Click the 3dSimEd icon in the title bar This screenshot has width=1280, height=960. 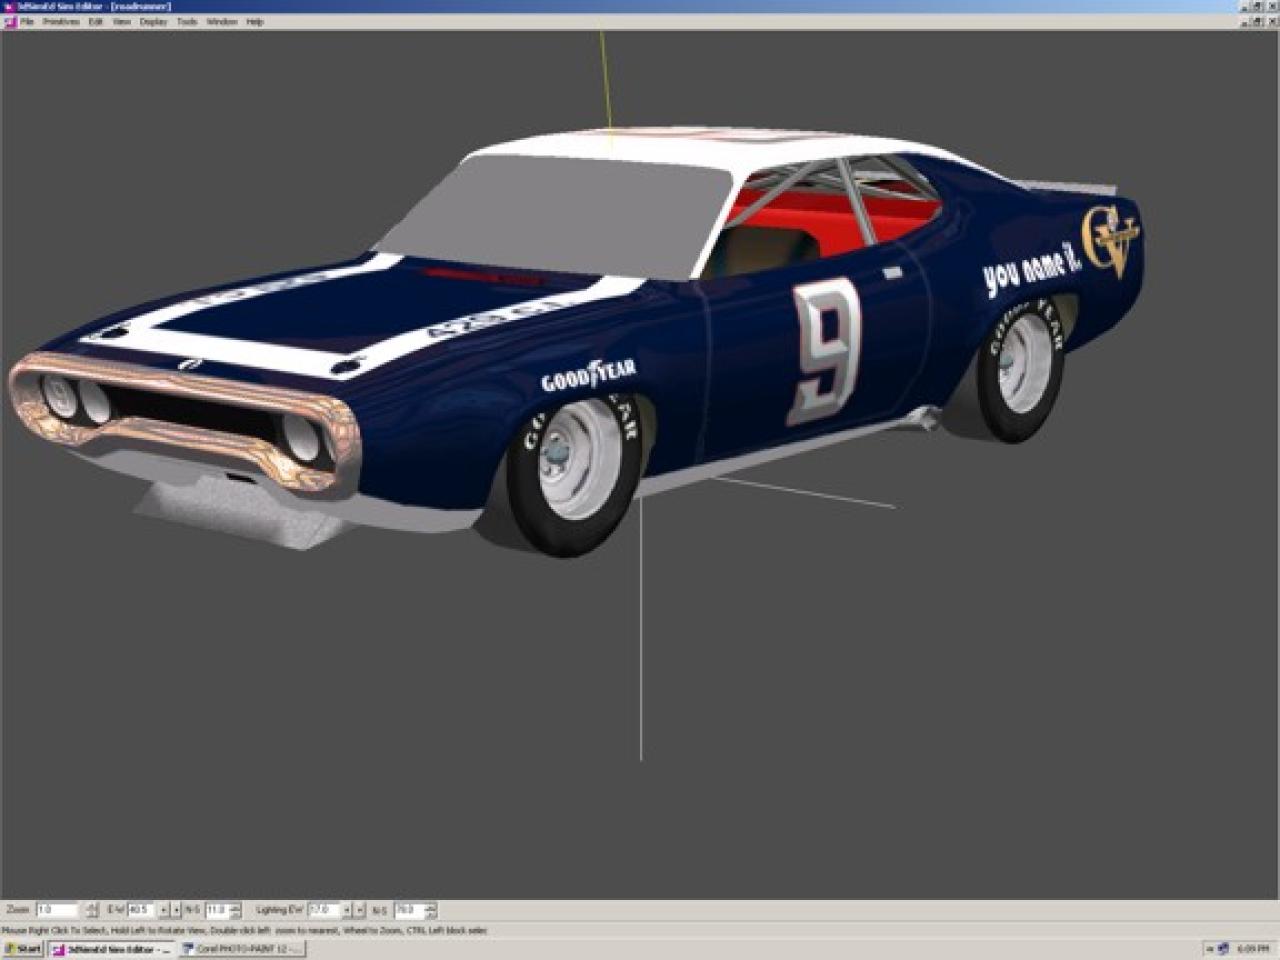click(x=8, y=6)
